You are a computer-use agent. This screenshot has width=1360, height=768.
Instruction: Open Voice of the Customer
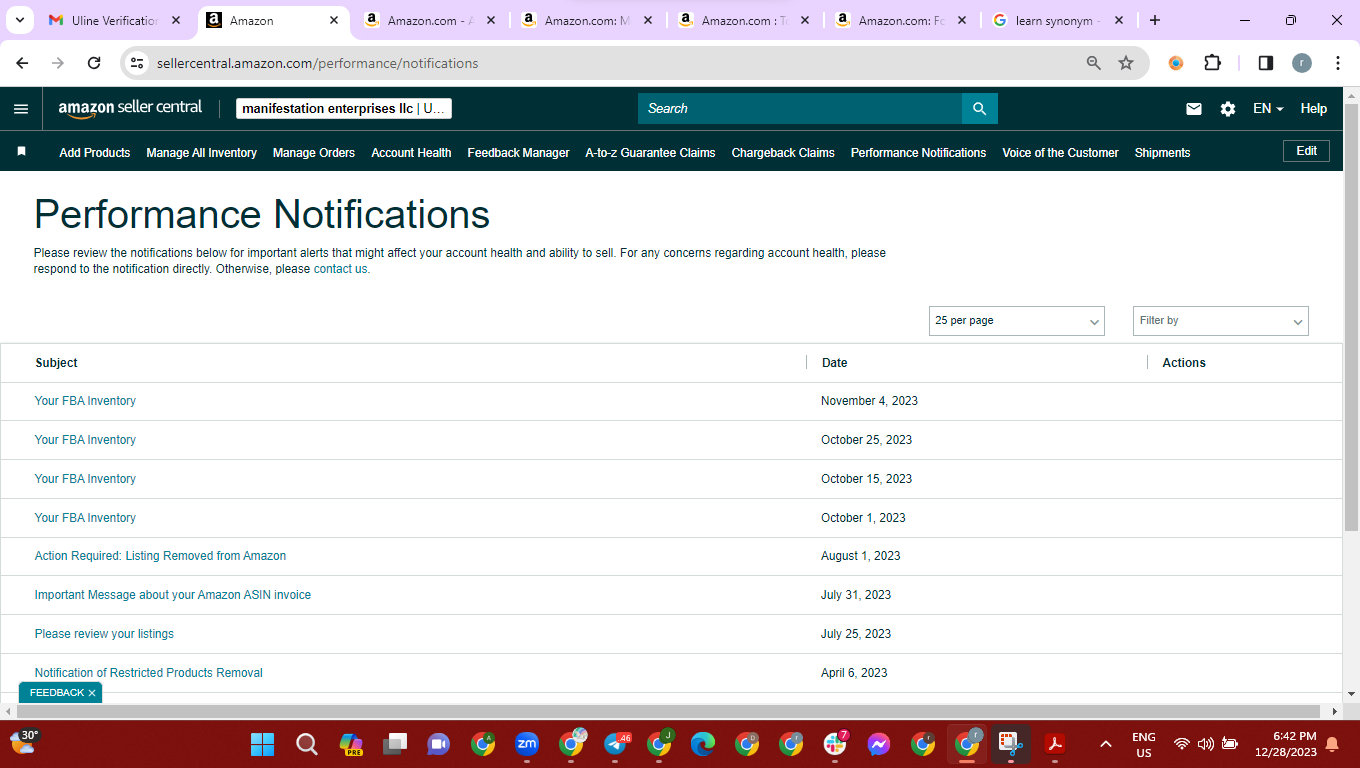[x=1060, y=153]
